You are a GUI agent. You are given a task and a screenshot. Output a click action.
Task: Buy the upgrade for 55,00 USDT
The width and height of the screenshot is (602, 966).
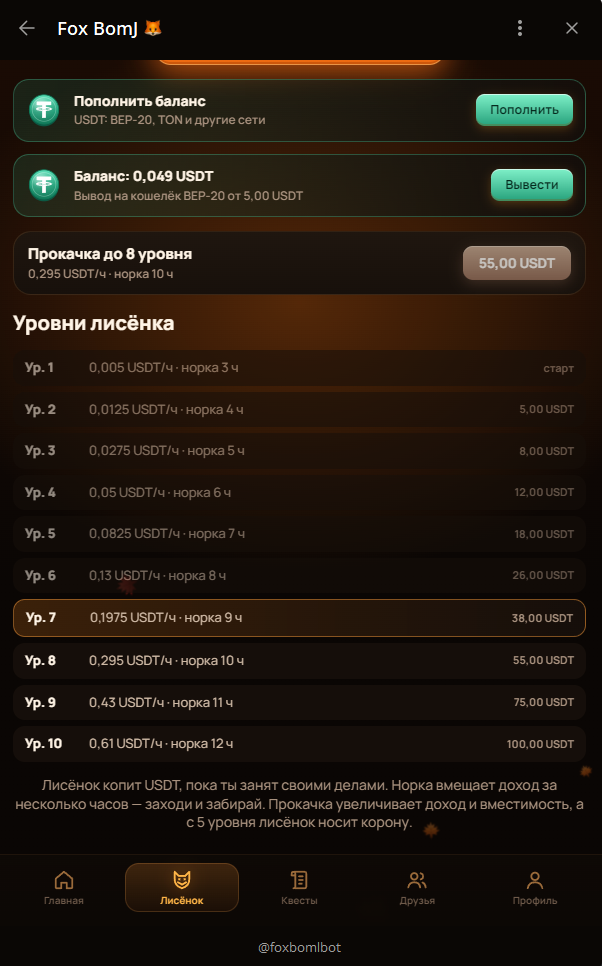516,263
